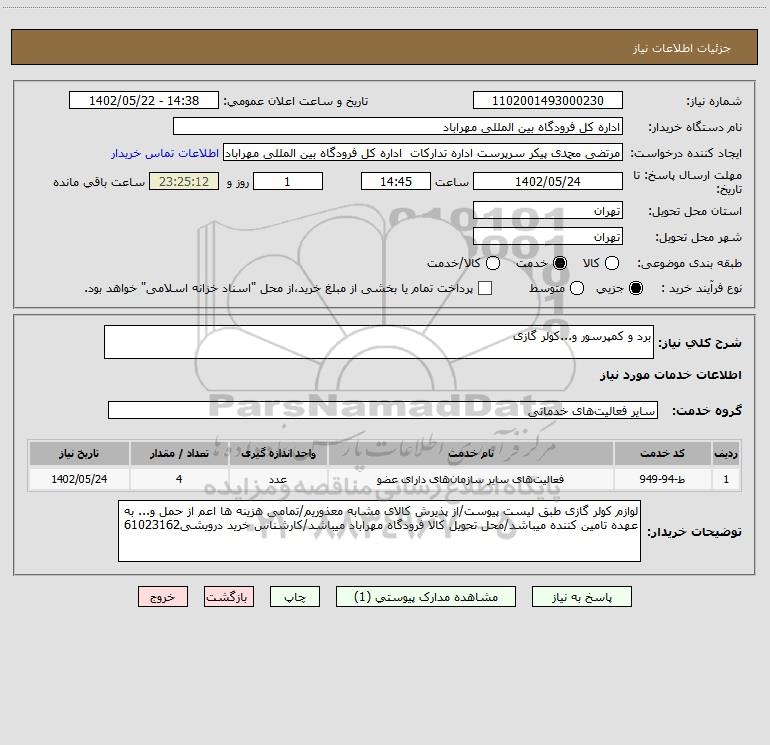Click the quantity cell showing 4

(179, 479)
